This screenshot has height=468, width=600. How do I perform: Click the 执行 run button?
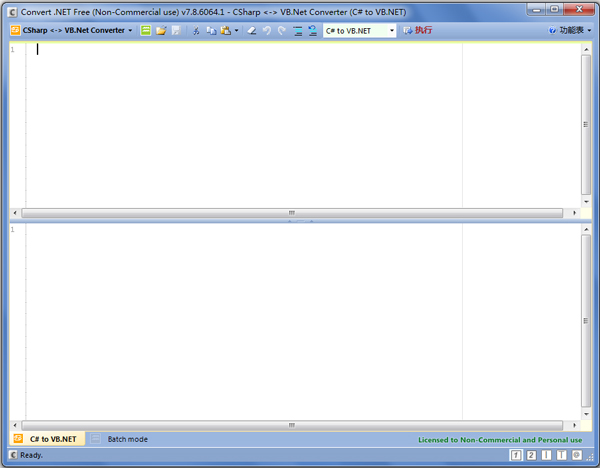(418, 31)
